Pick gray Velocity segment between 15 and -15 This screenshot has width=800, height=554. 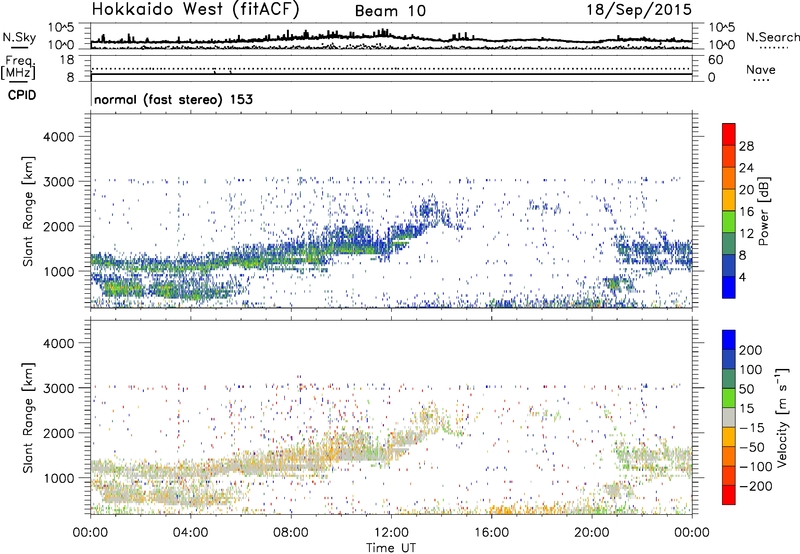tap(729, 417)
